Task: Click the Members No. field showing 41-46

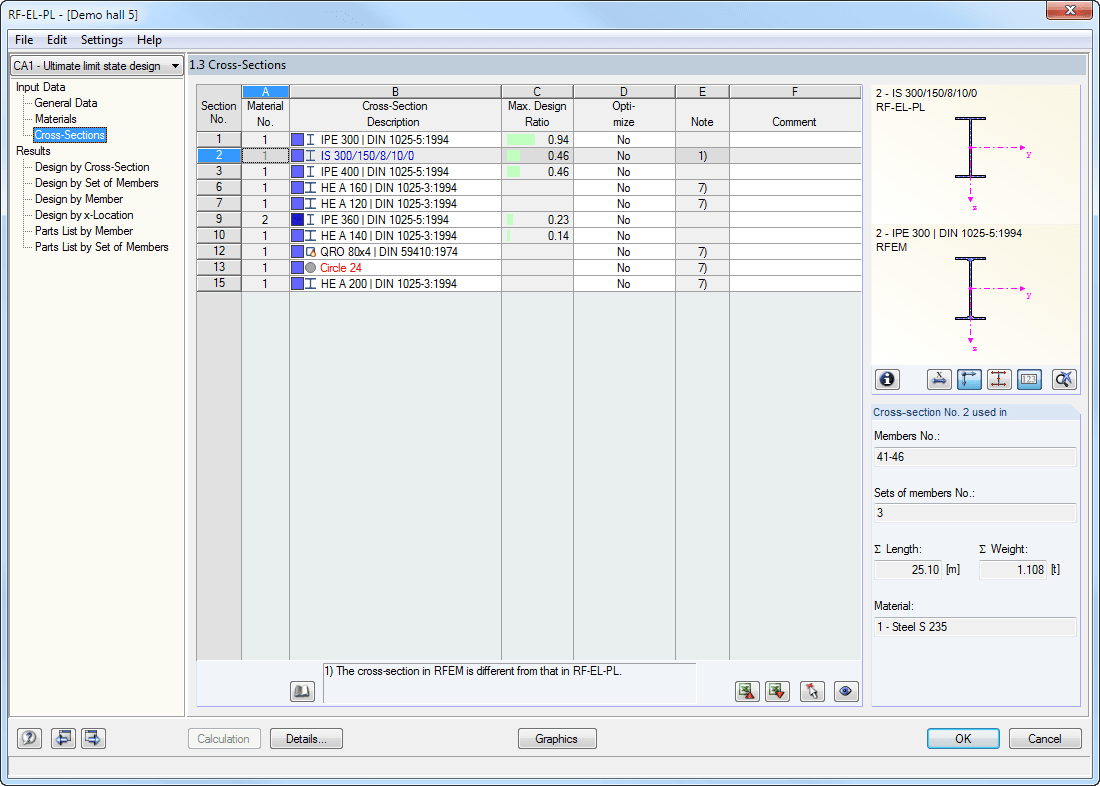Action: (x=975, y=457)
